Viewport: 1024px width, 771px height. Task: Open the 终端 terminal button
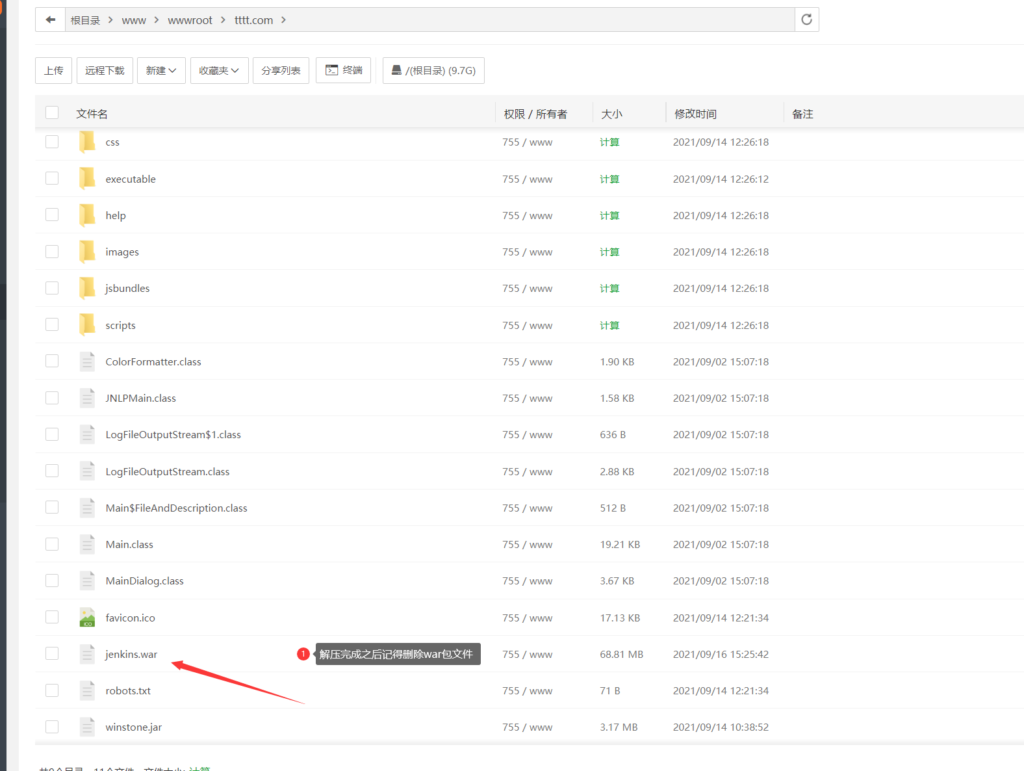(344, 70)
